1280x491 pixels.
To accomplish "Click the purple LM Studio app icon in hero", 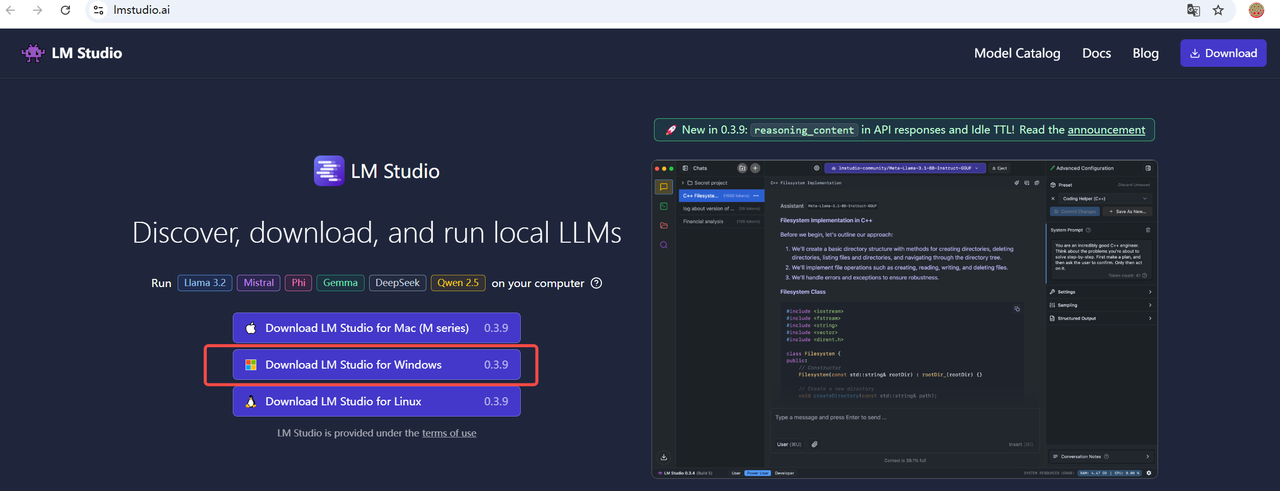I will click(329, 171).
